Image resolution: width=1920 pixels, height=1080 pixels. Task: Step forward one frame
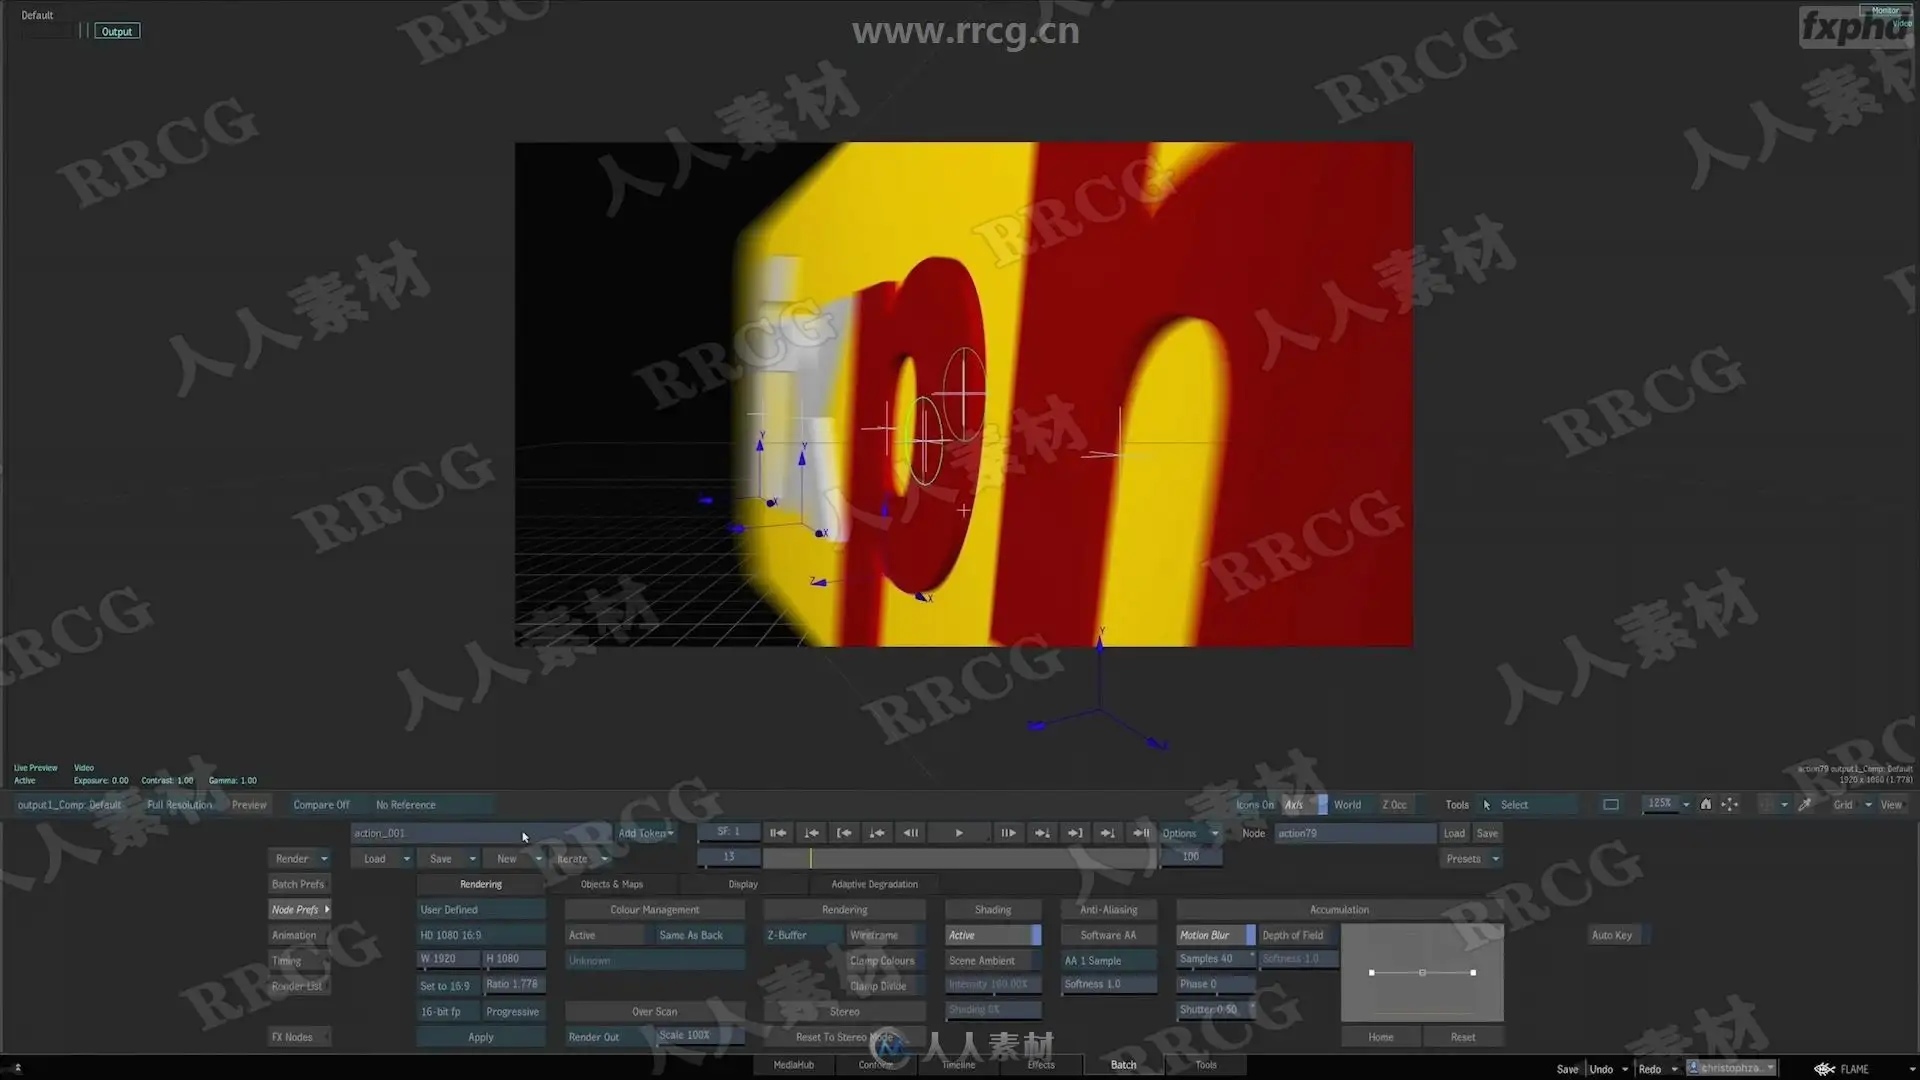(x=1007, y=833)
